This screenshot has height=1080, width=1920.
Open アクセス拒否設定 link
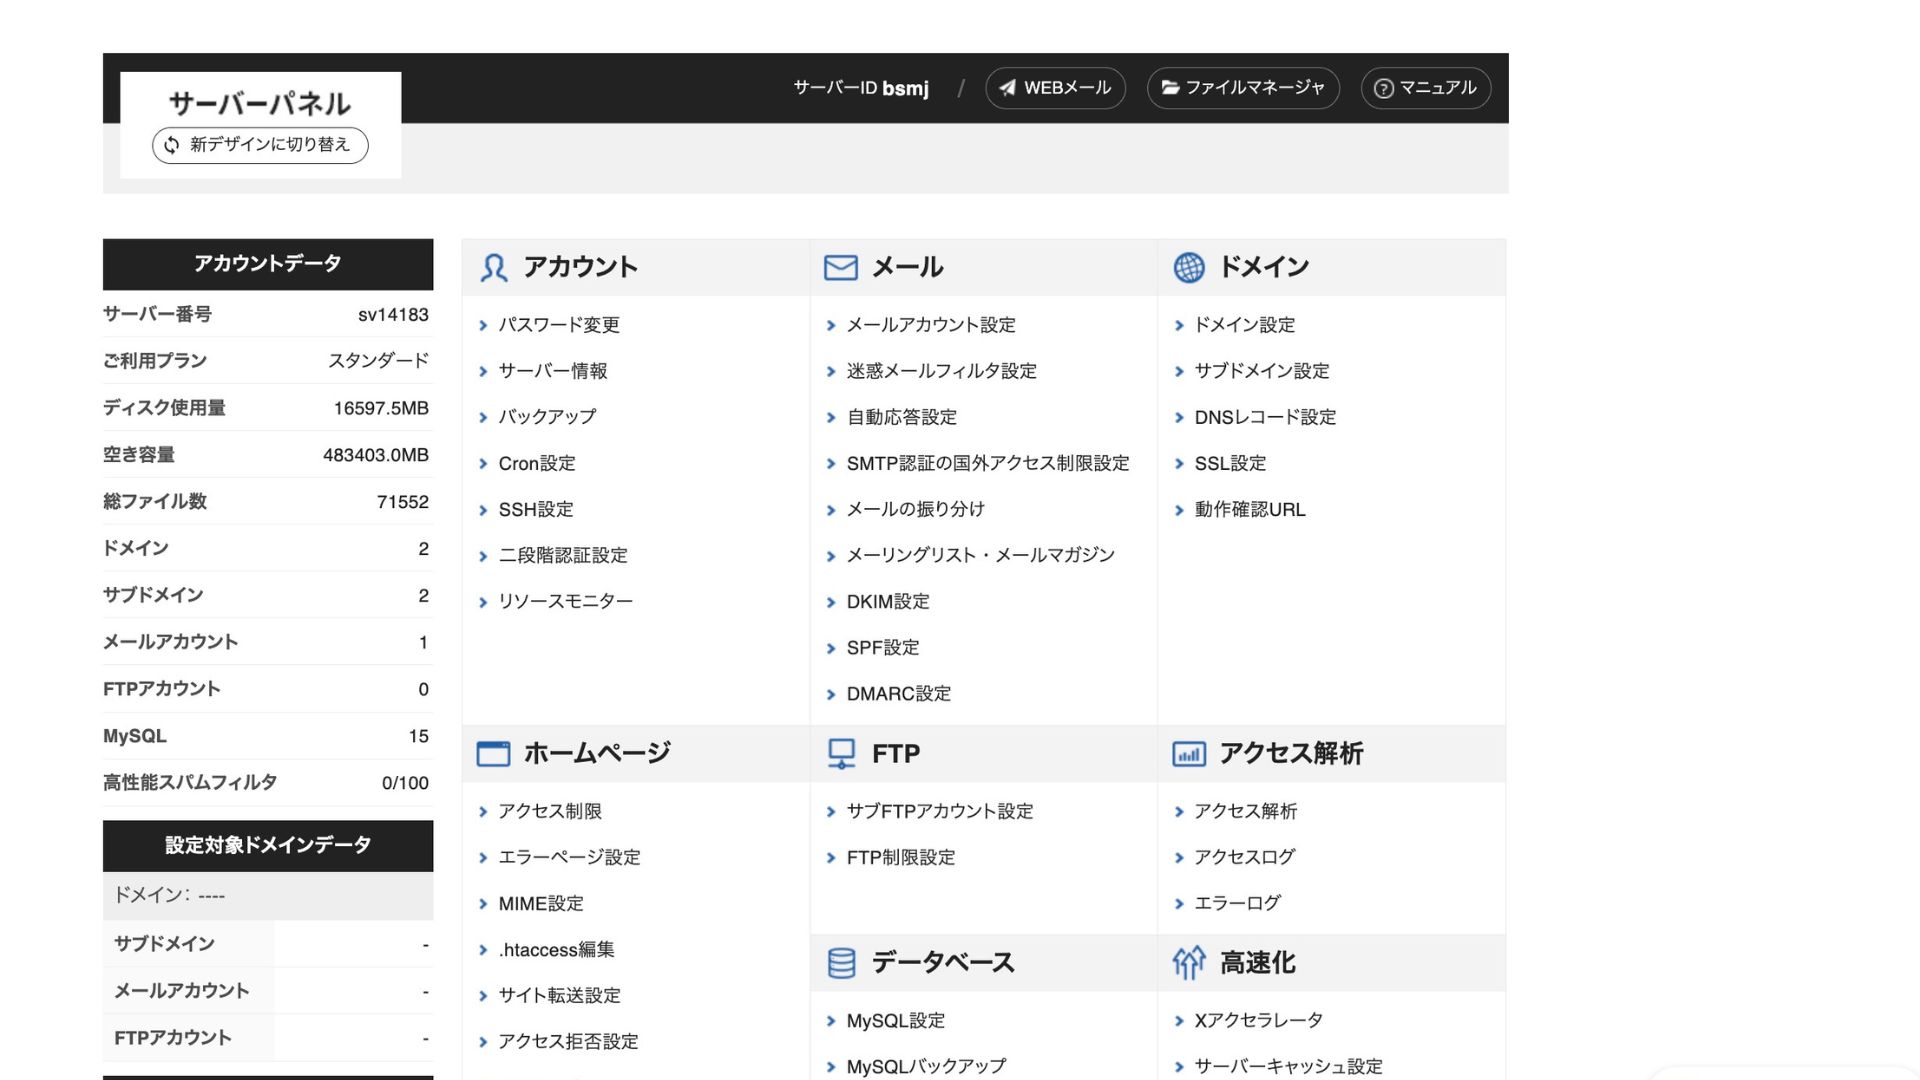[568, 1041]
